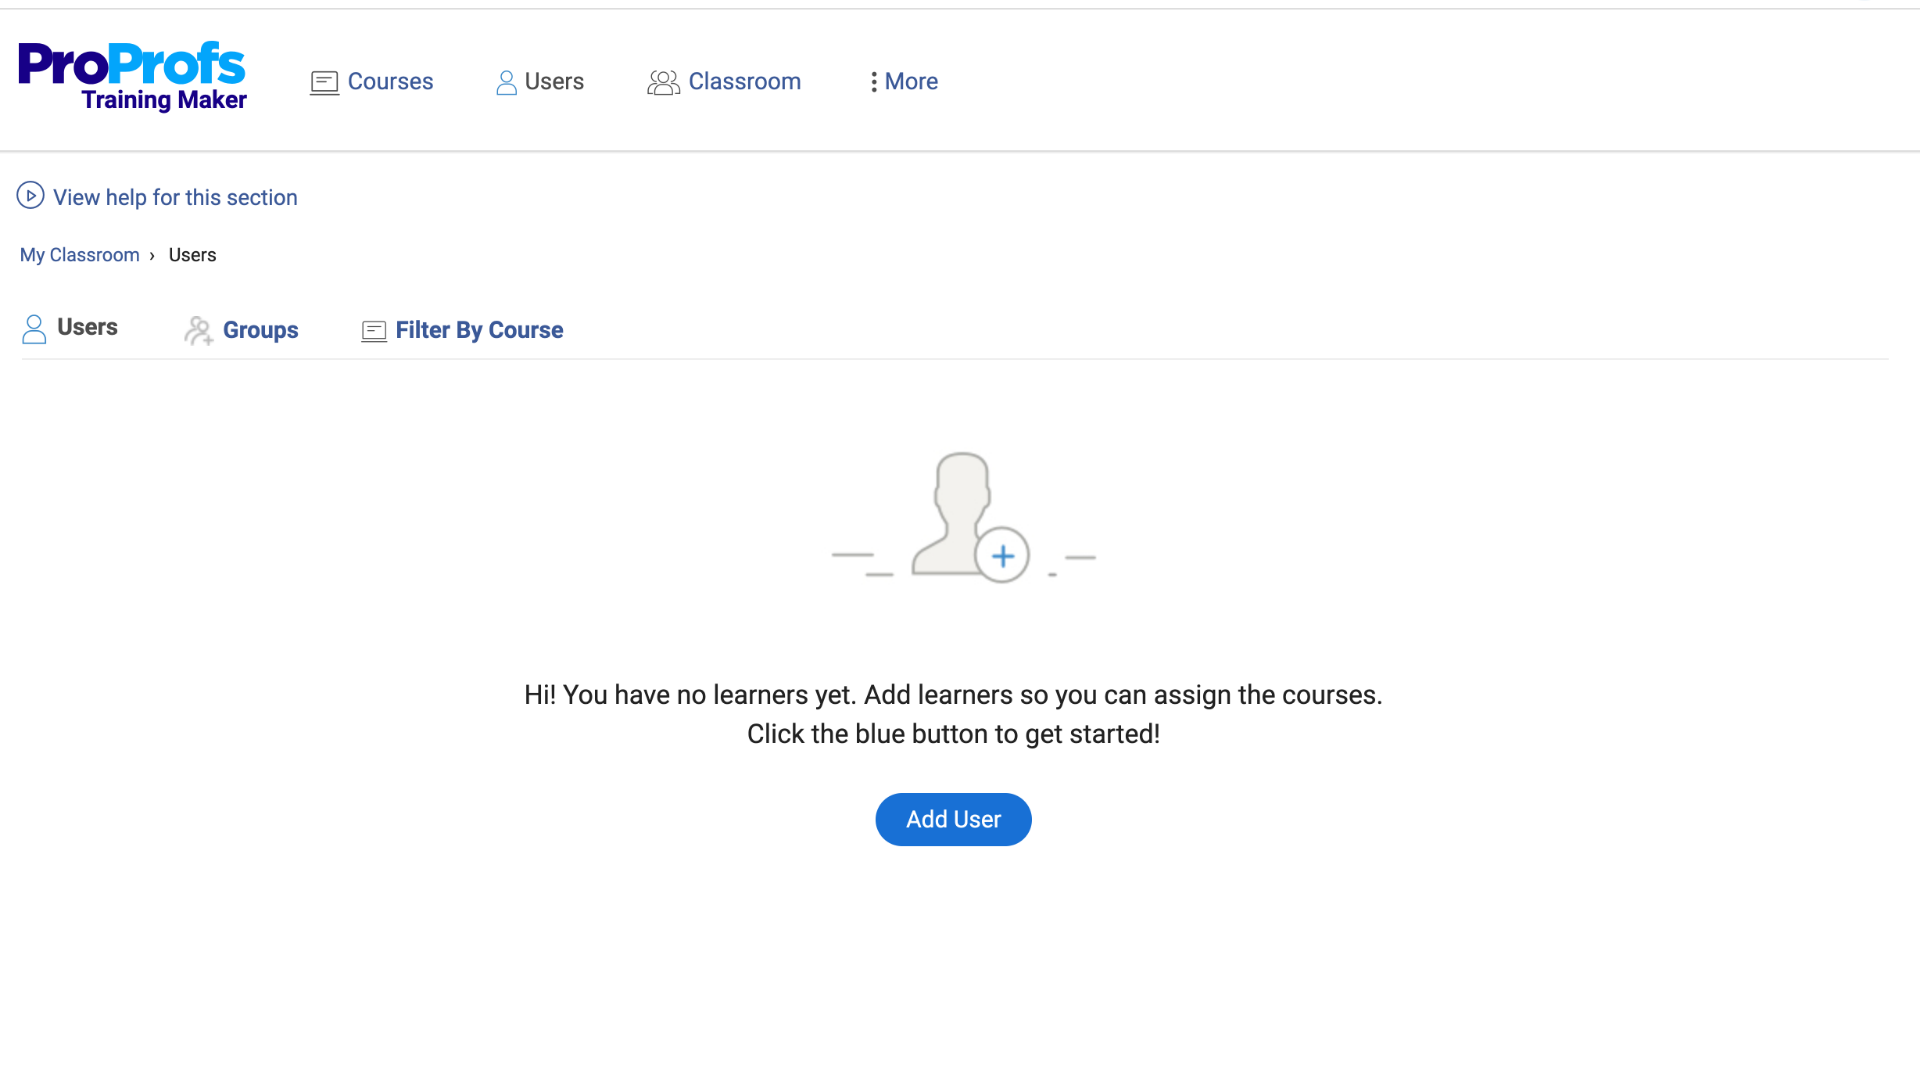The image size is (1920, 1080).
Task: Click the add-learner silhouette illustration
Action: coord(964,517)
